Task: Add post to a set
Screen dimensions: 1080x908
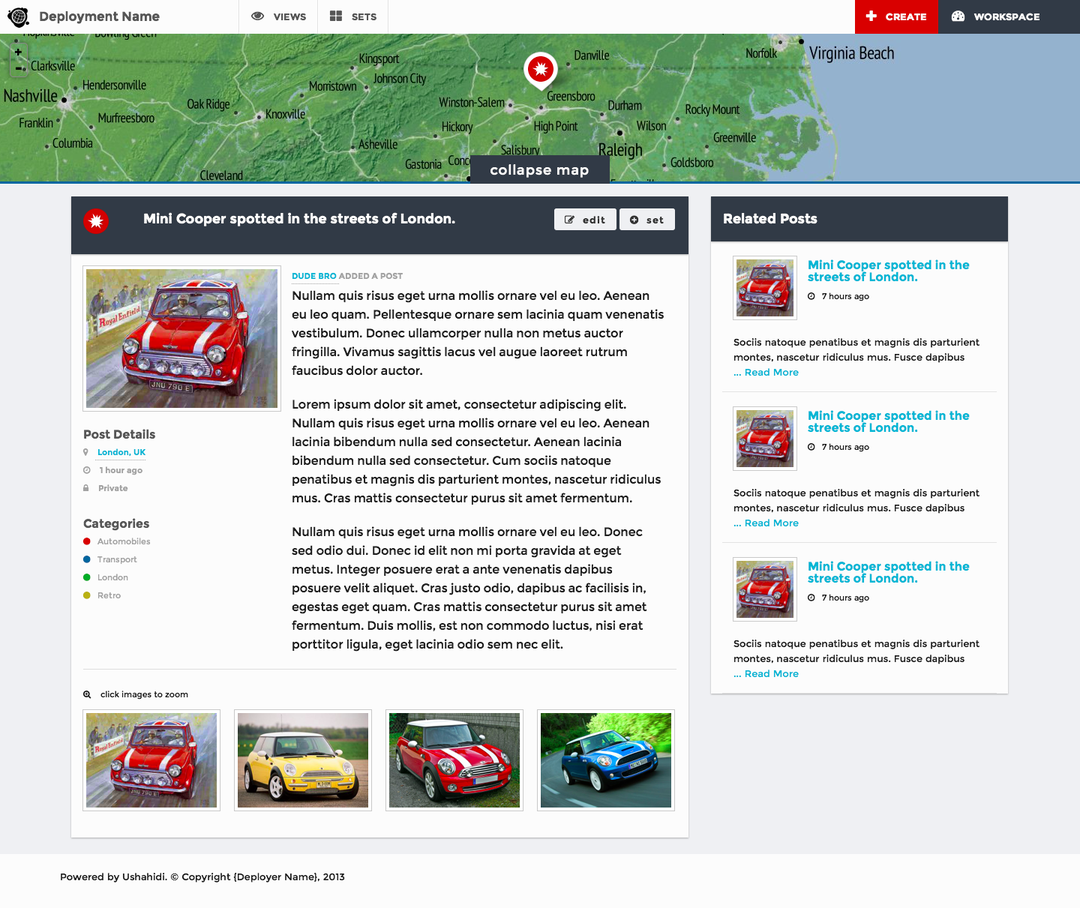Action: coord(647,220)
